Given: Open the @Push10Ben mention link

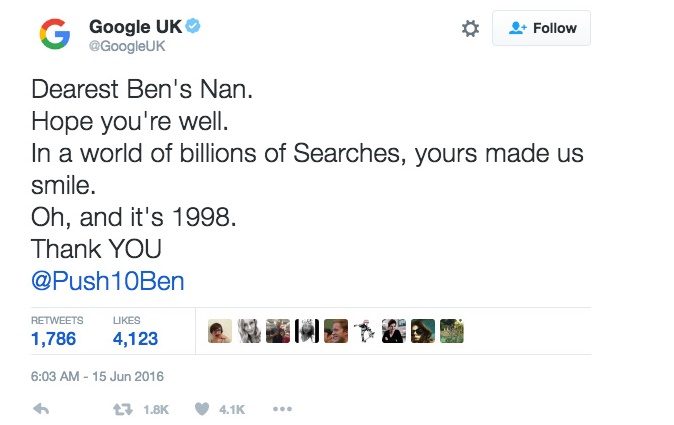Looking at the screenshot, I should point(108,281).
